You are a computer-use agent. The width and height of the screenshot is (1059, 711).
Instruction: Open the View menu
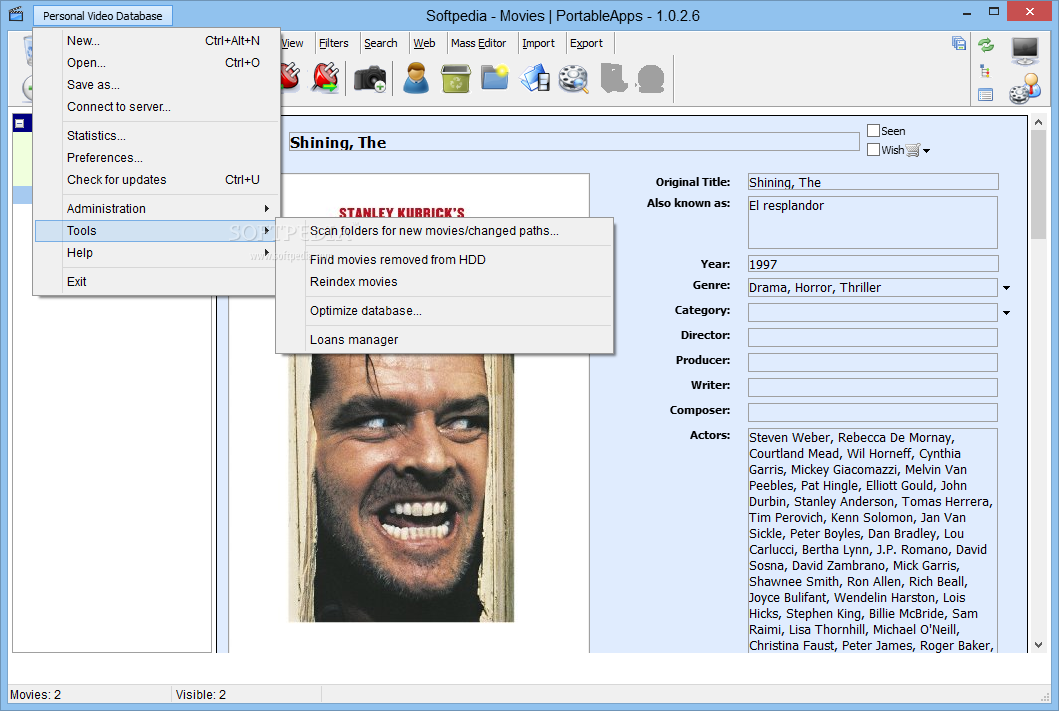click(292, 43)
